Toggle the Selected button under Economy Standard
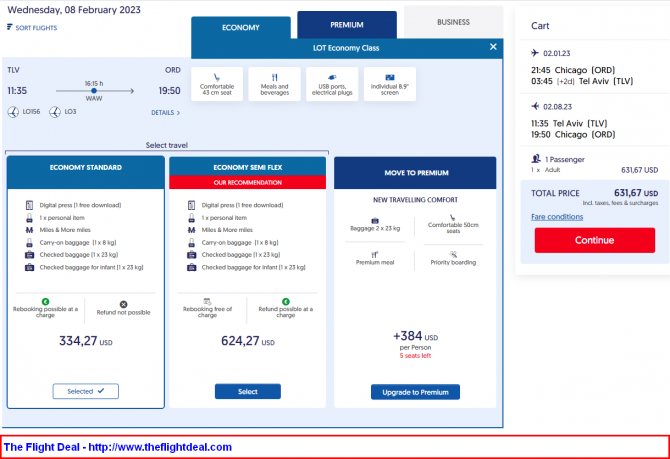Viewport: 670px width, 459px height. tap(85, 391)
